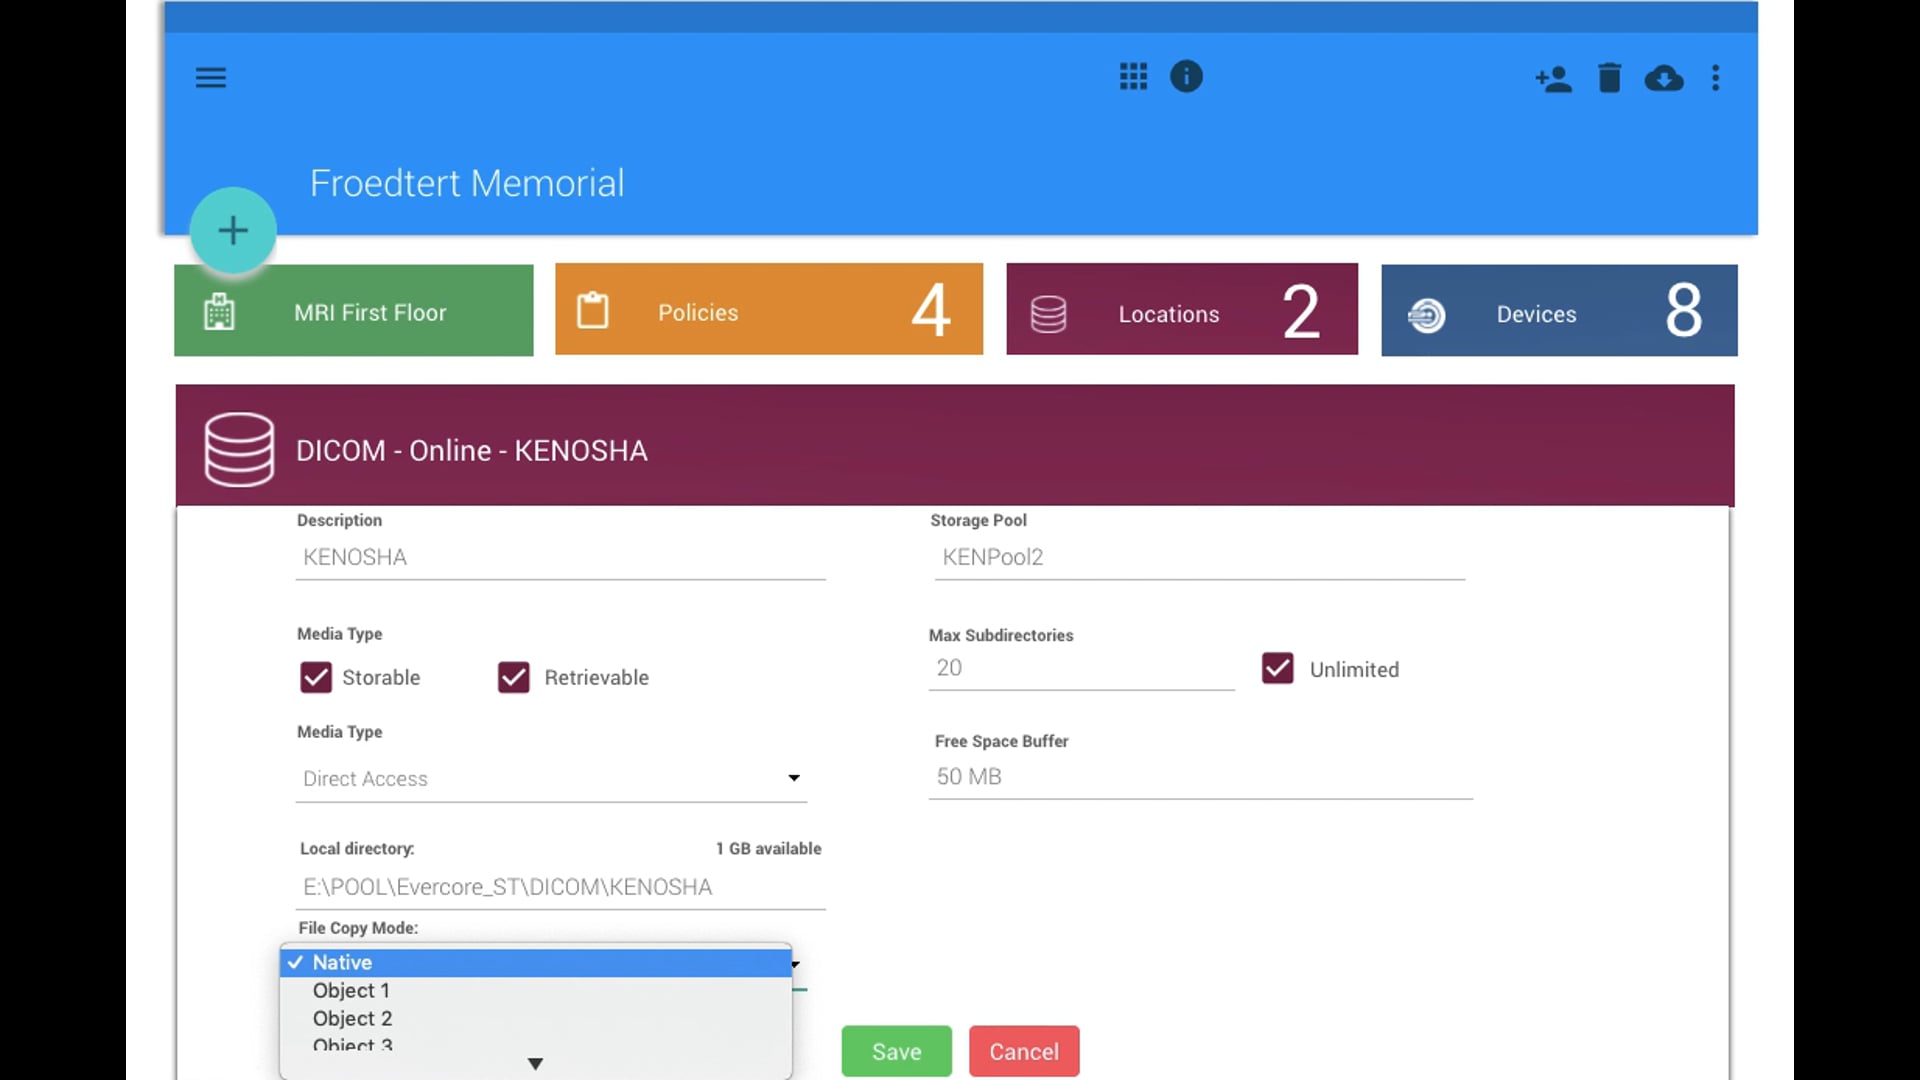
Task: Open the three-dot overflow menu
Action: click(1716, 78)
